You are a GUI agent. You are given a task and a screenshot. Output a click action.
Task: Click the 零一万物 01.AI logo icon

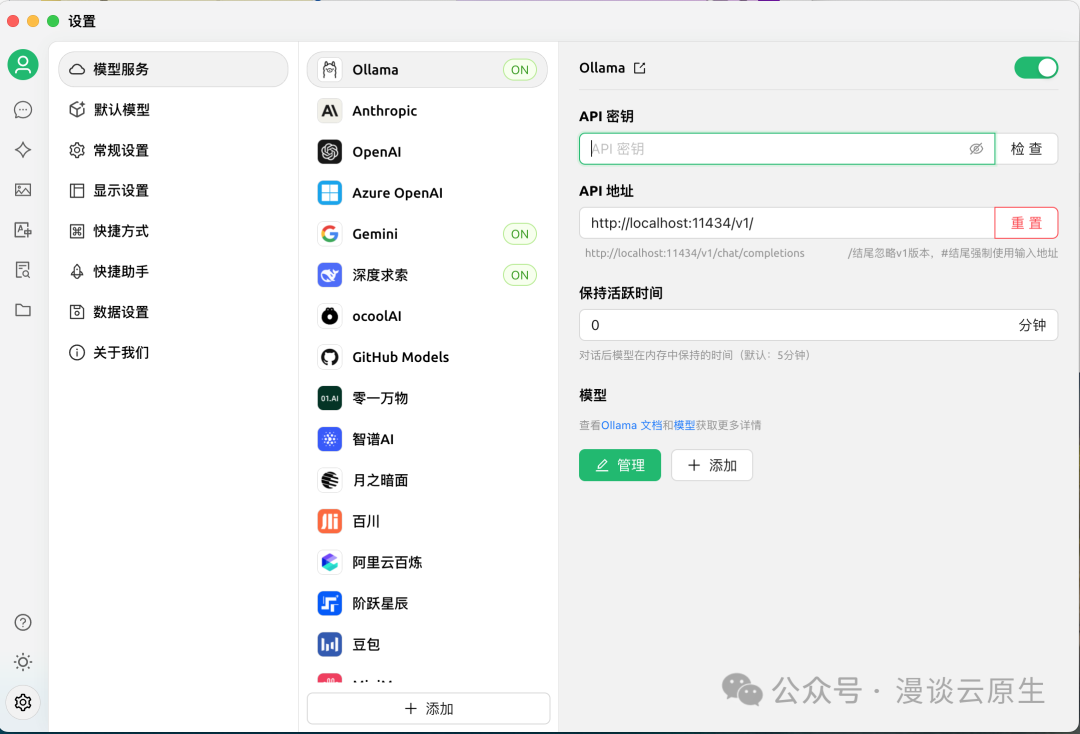click(330, 398)
